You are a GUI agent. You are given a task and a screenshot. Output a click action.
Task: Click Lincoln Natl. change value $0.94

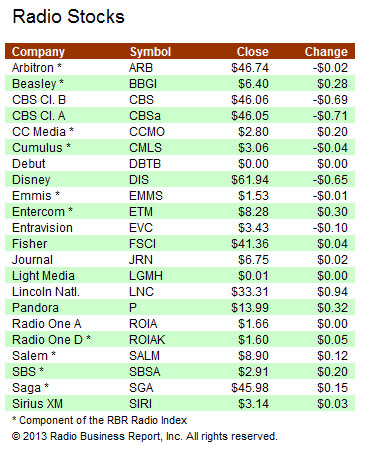332,292
